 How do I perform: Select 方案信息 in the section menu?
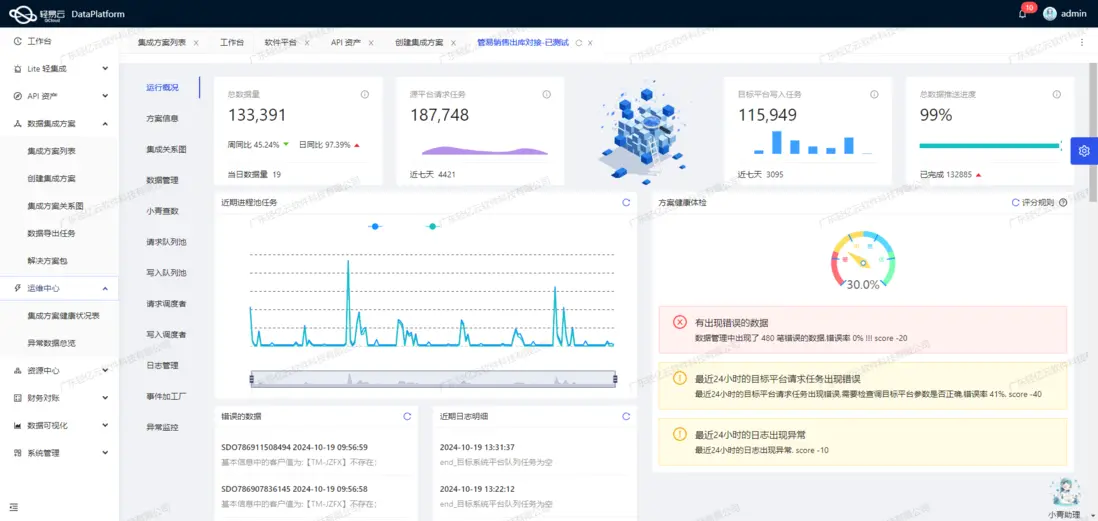click(x=162, y=118)
